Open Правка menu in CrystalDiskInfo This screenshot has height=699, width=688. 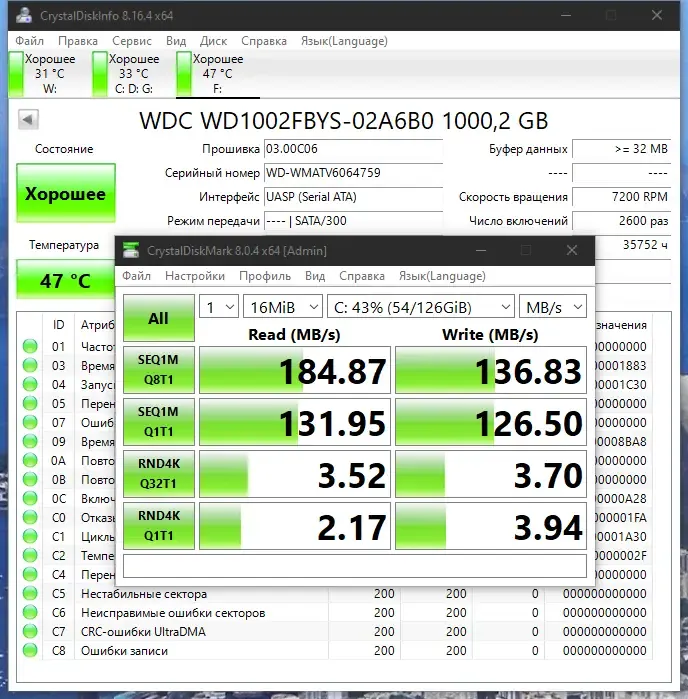pos(78,41)
